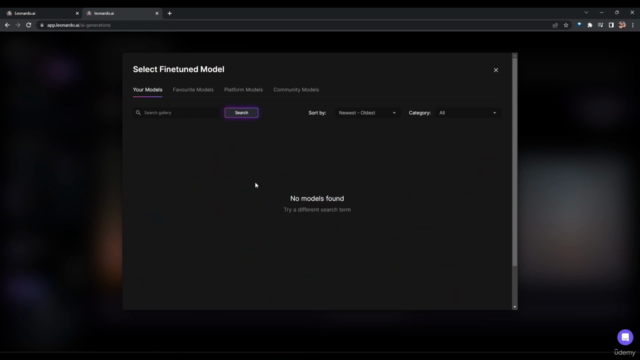
Task: Open the tab search chevron in title bar
Action: coord(586,13)
